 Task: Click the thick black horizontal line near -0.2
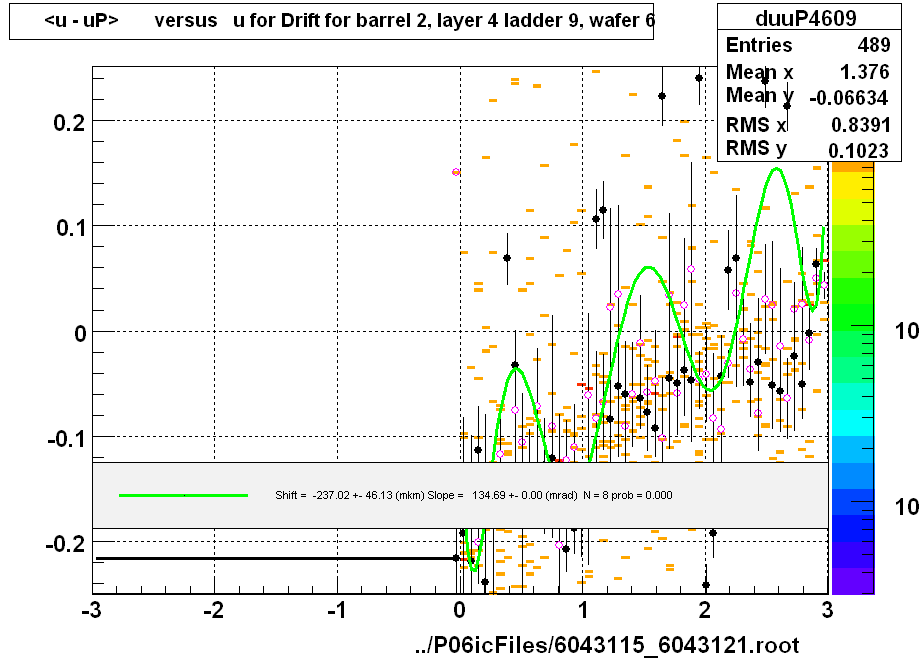pyautogui.click(x=275, y=558)
